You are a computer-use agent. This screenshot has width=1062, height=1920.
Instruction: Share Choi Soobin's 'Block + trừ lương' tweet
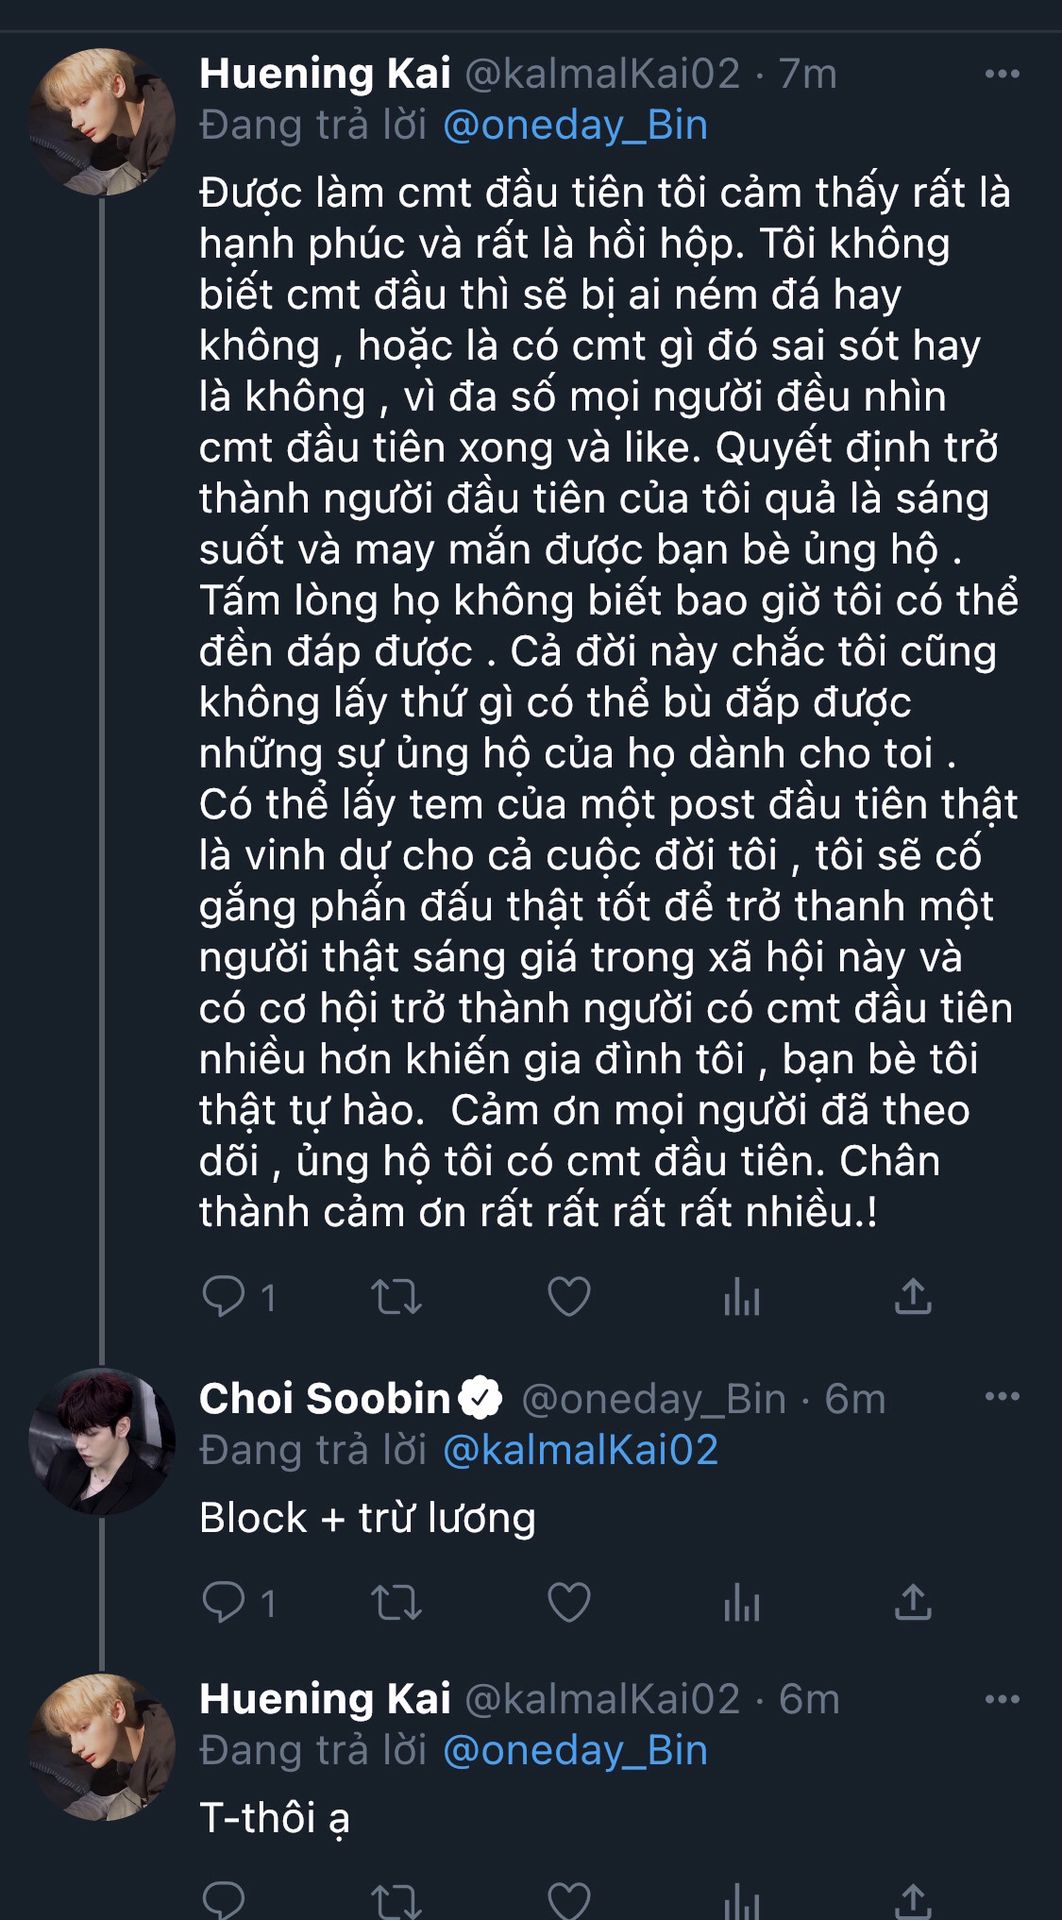[913, 1603]
